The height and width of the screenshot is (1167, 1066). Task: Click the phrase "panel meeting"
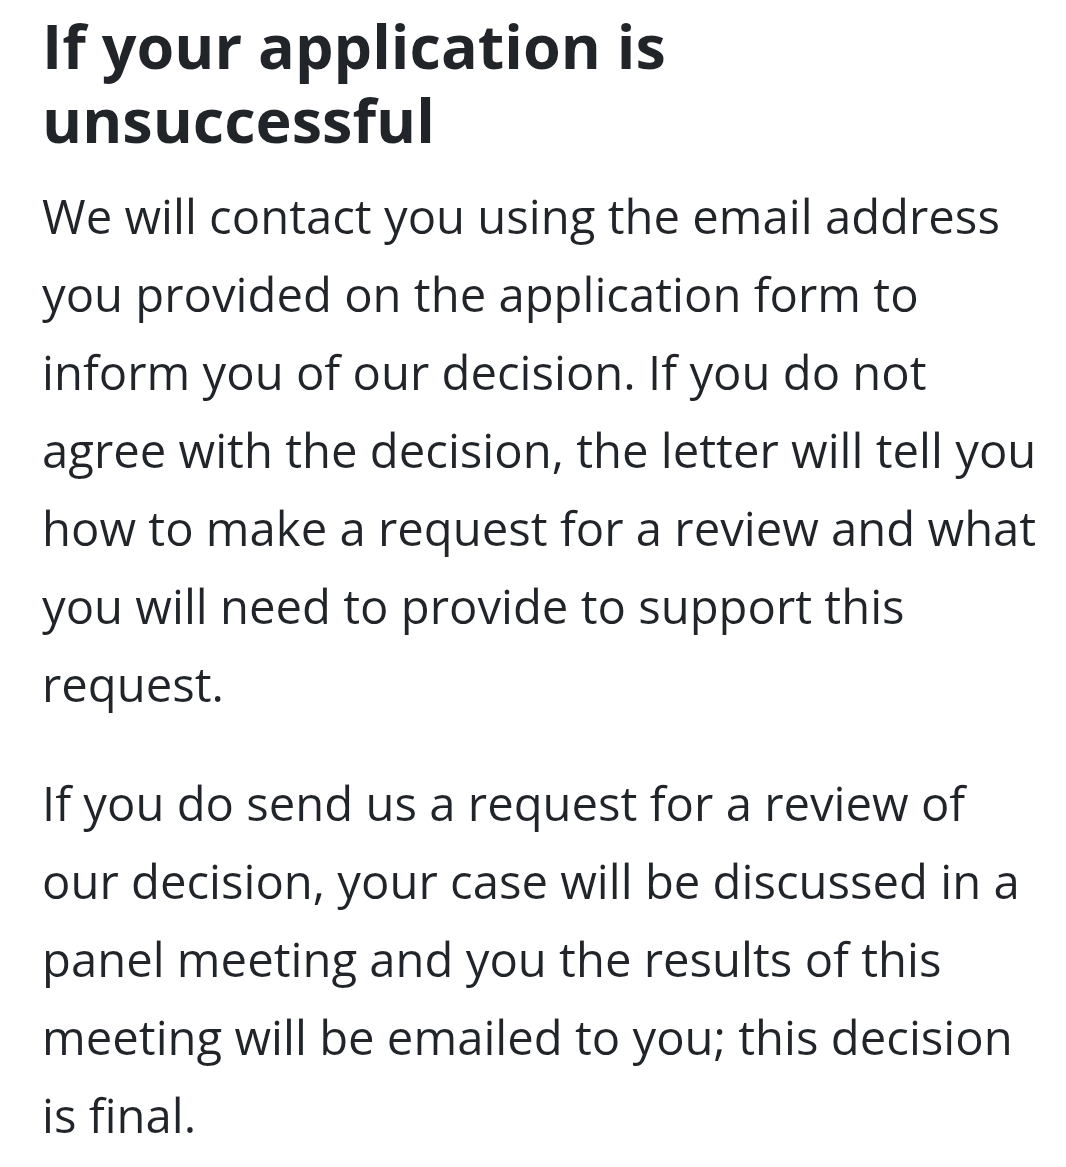click(x=199, y=961)
